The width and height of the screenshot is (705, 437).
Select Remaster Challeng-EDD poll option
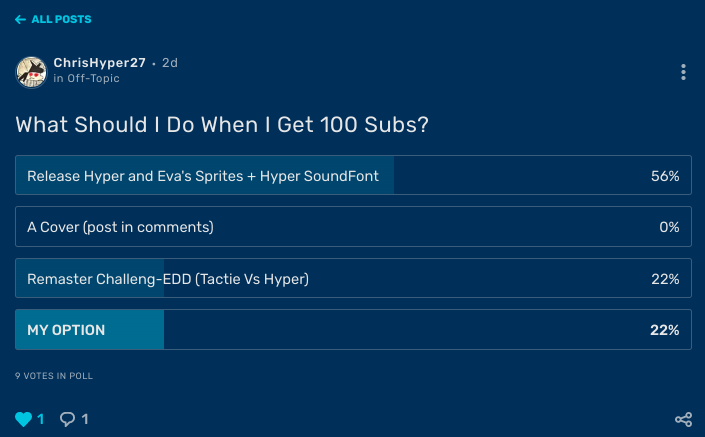[168, 279]
